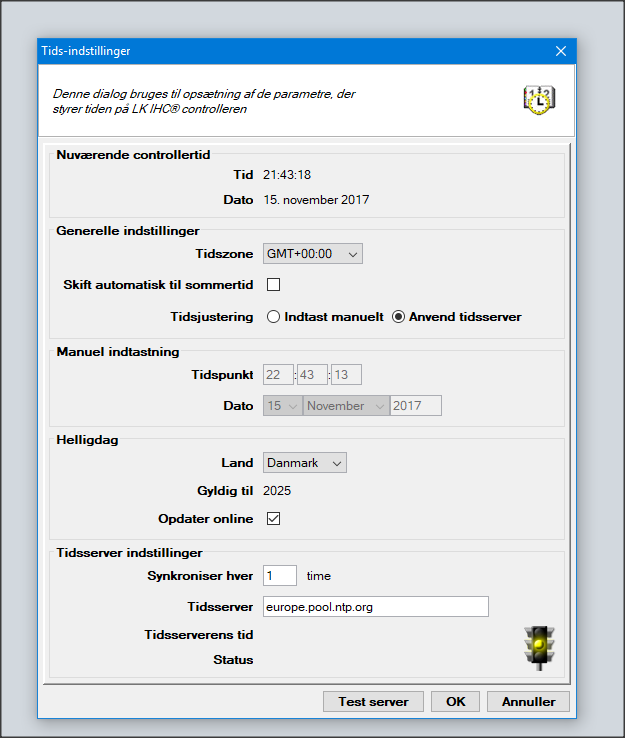Close the Tids-indstillinger dialog
The image size is (625, 738).
(560, 50)
